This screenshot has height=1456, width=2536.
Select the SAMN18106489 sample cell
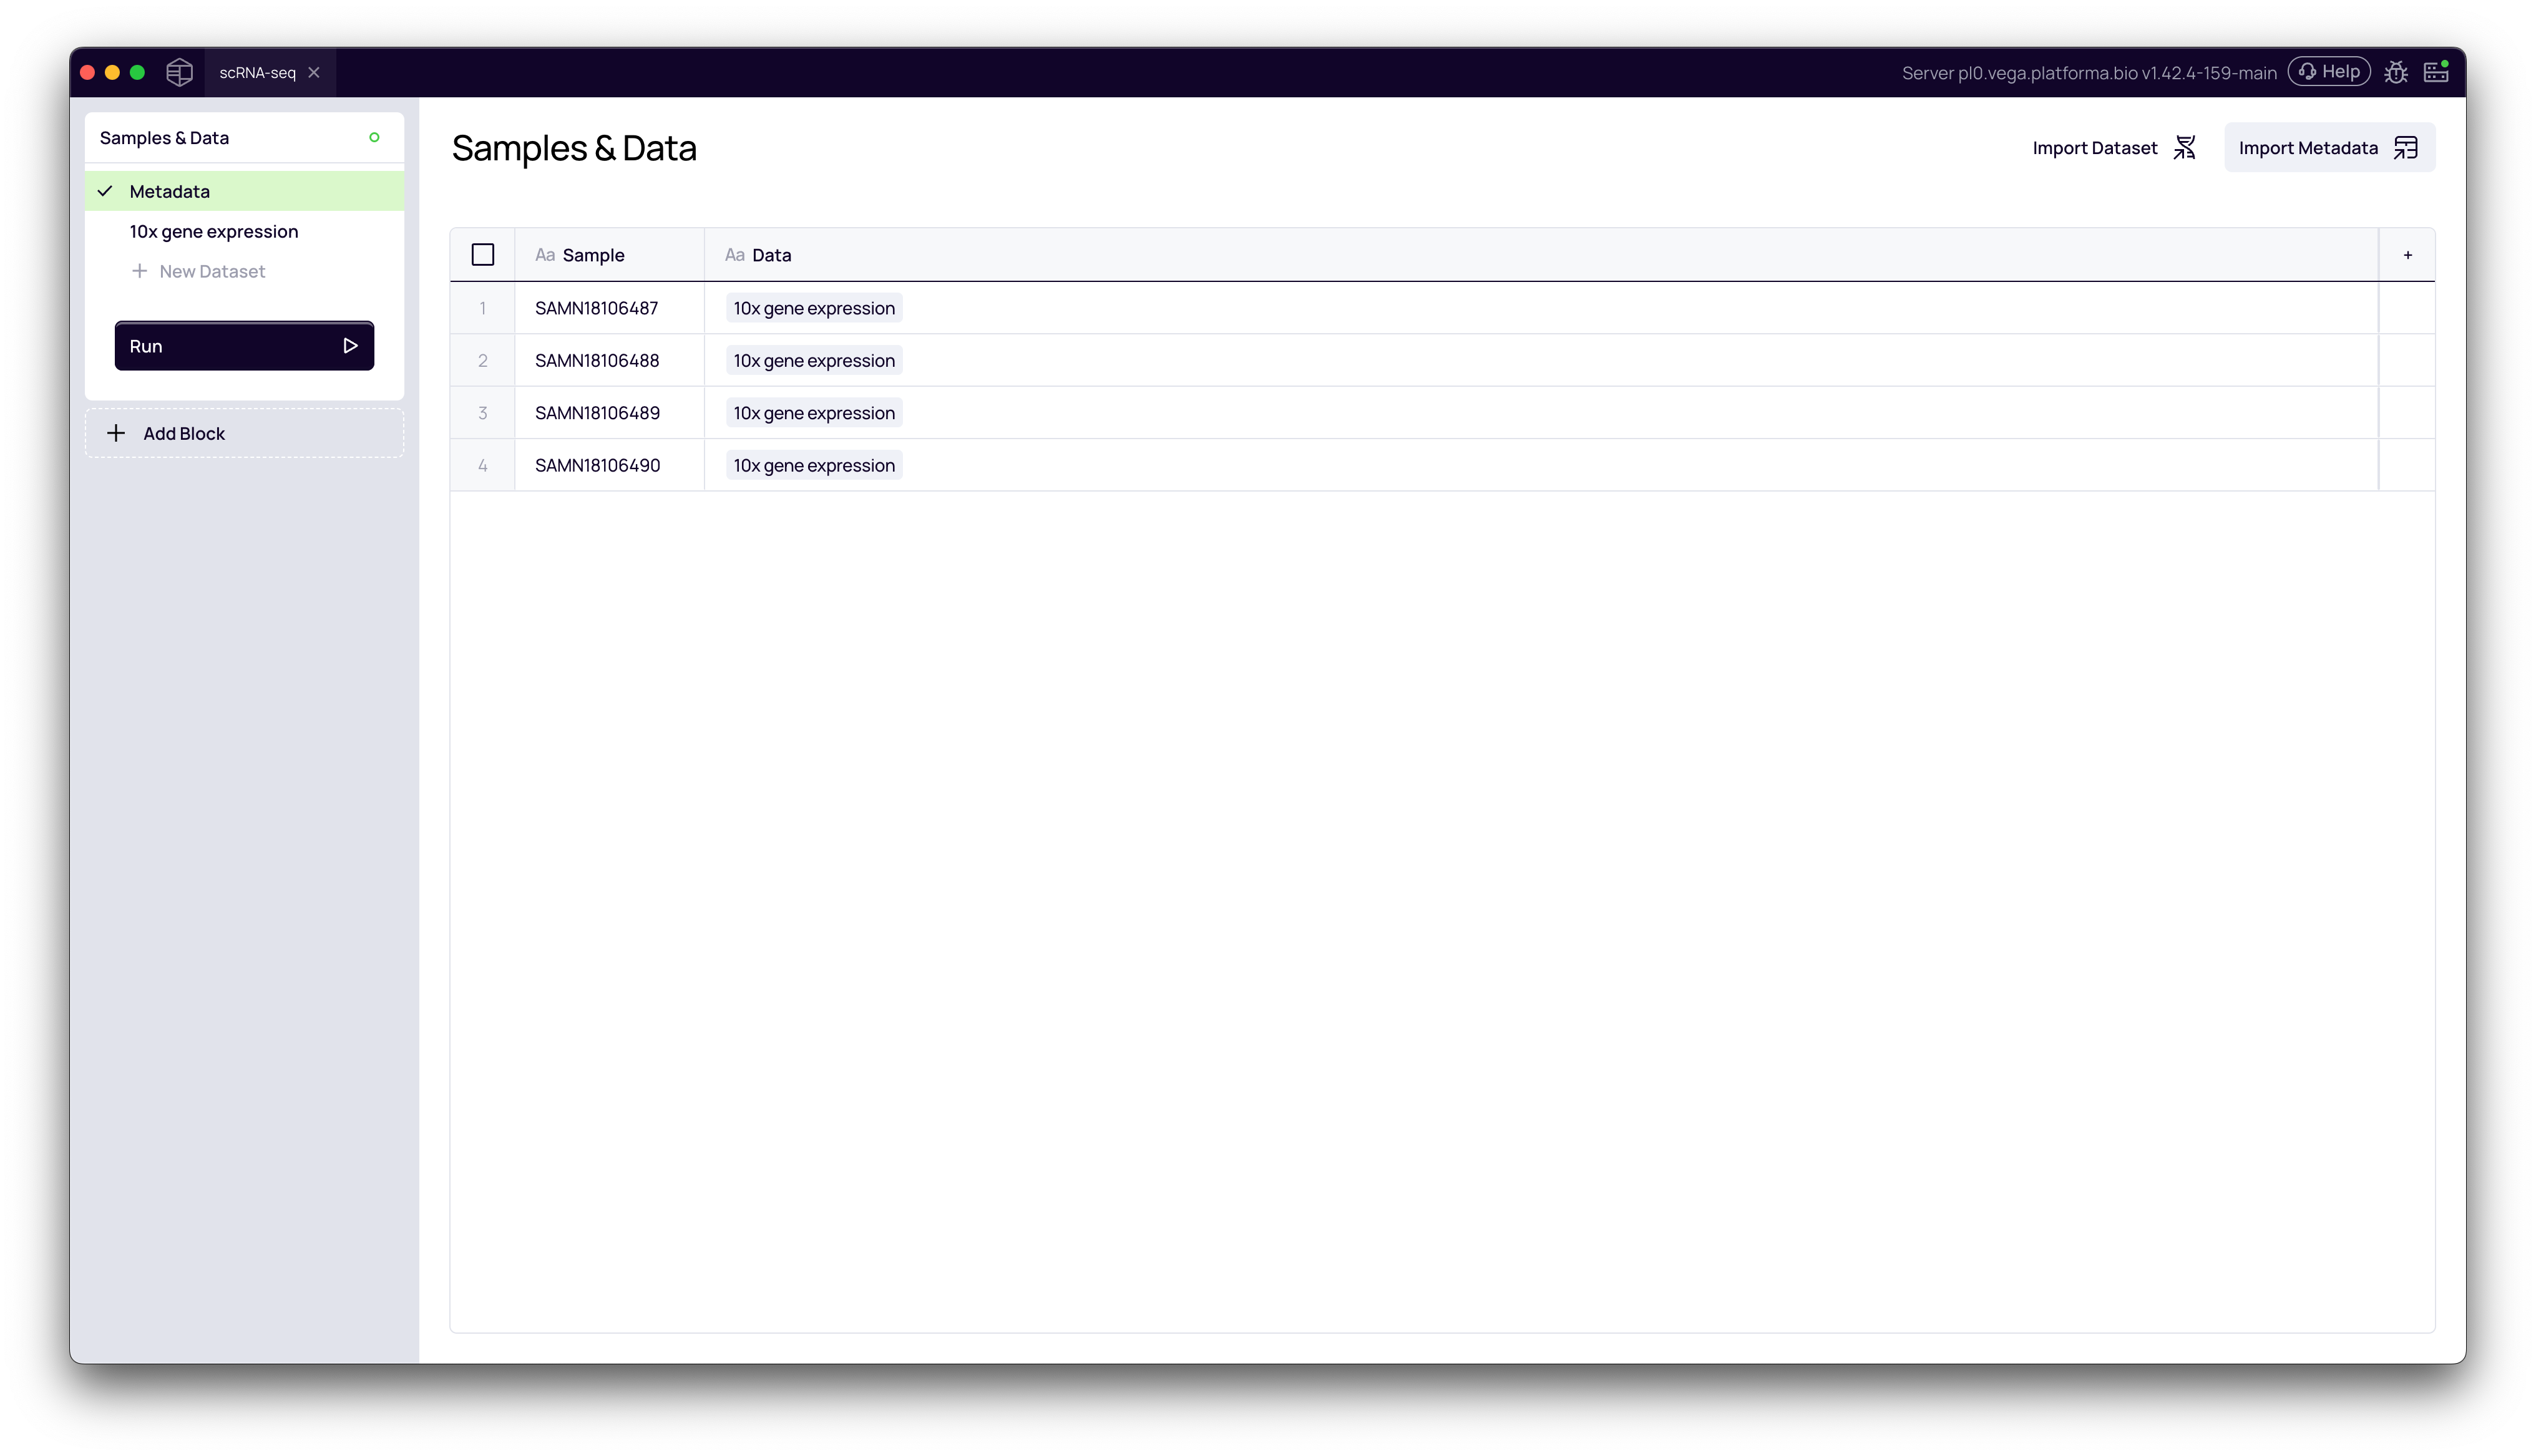point(597,413)
